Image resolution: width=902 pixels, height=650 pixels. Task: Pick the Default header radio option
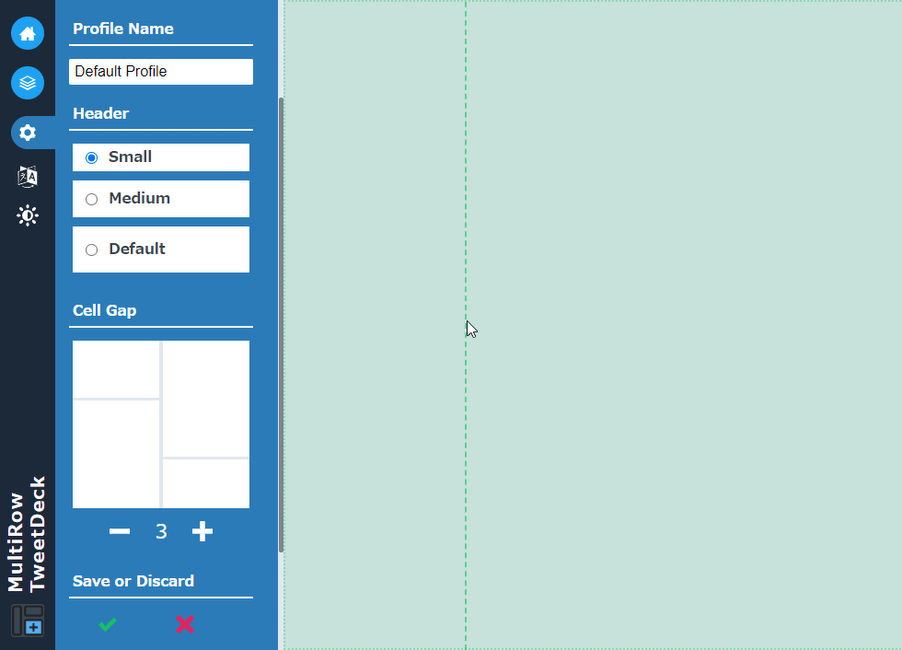click(91, 250)
